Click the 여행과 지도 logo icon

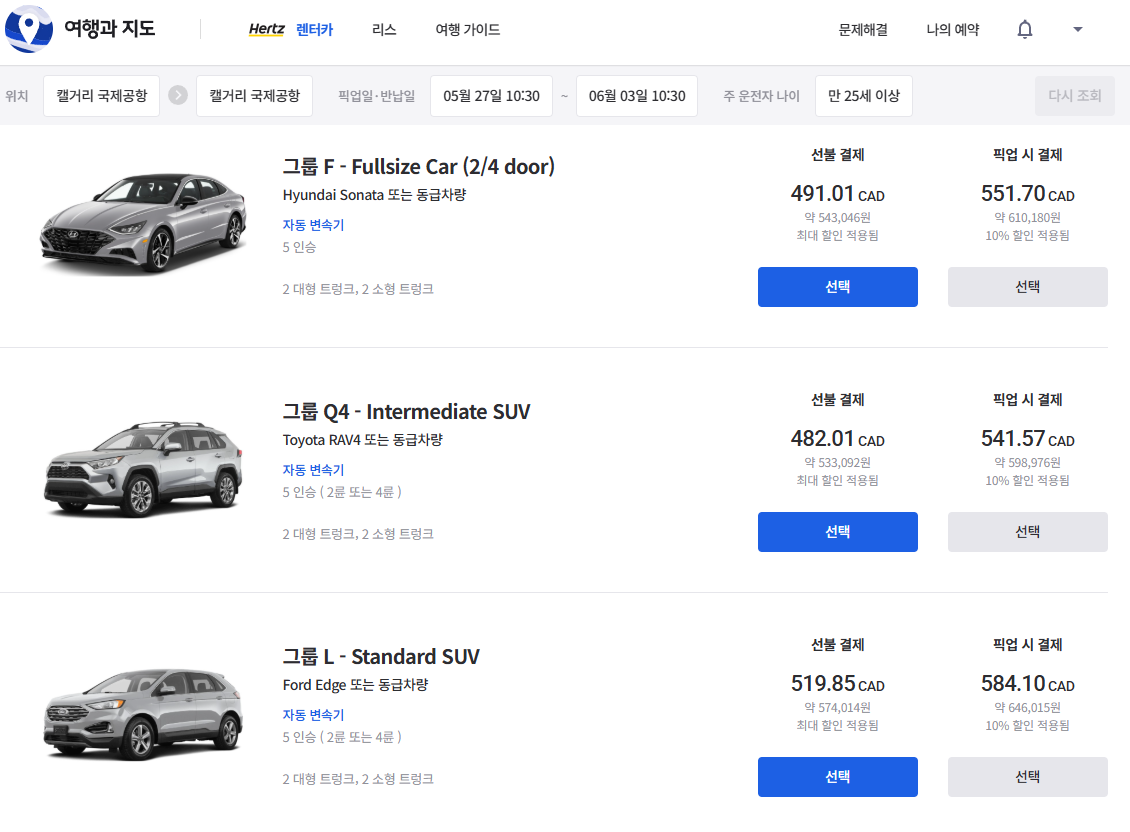[x=29, y=29]
